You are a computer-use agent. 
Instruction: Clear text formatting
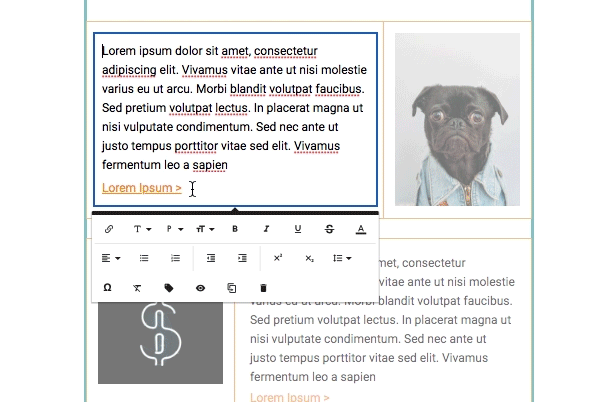pos(137,288)
